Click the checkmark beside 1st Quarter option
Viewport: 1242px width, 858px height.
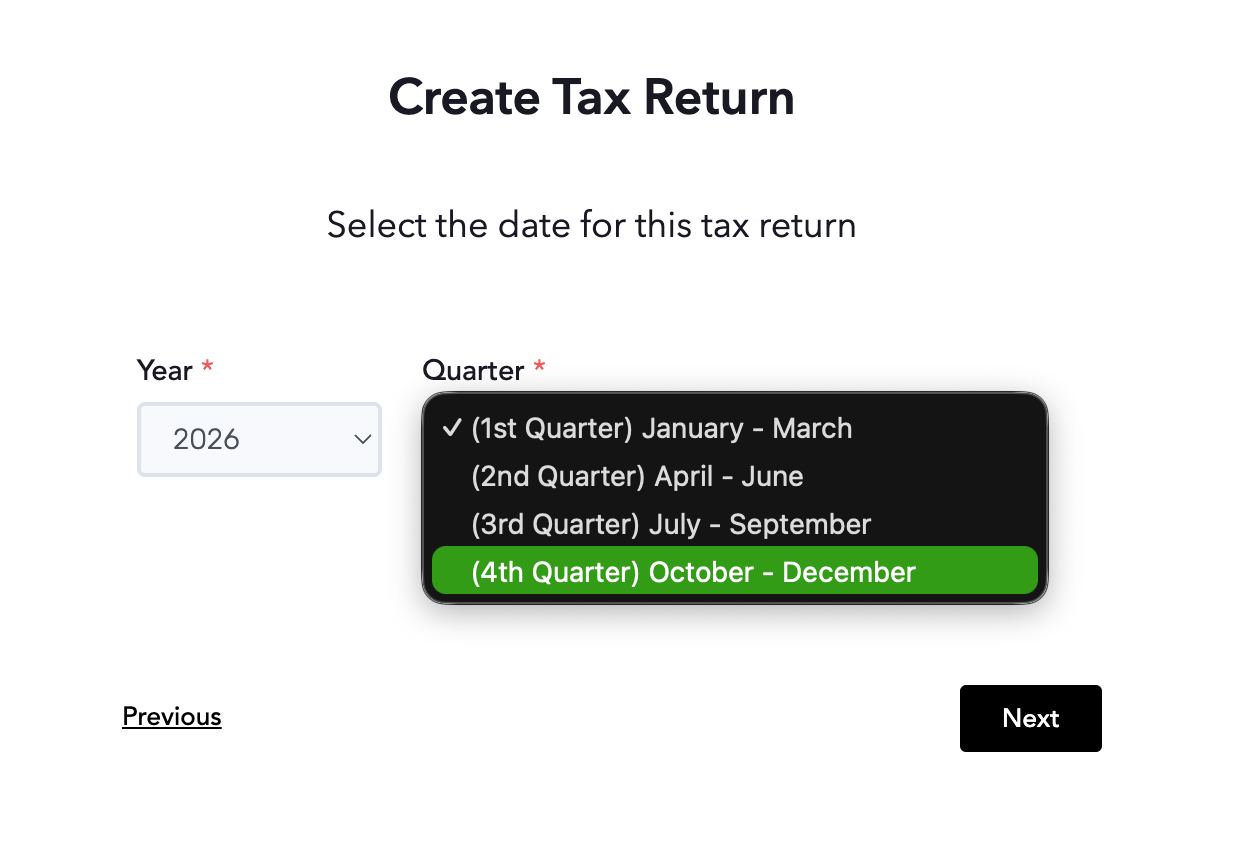450,428
